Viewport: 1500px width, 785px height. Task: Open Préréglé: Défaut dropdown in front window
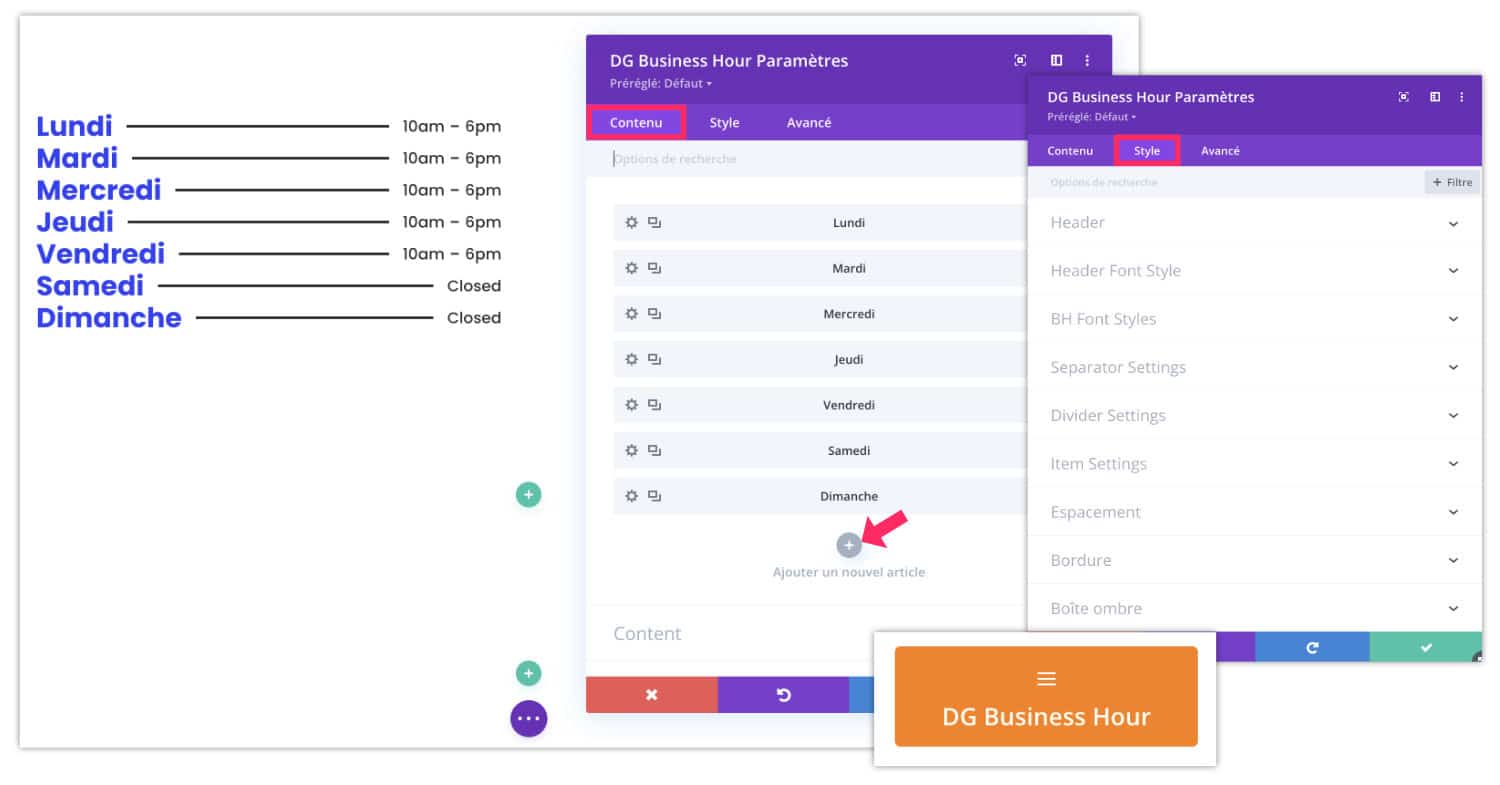1091,117
